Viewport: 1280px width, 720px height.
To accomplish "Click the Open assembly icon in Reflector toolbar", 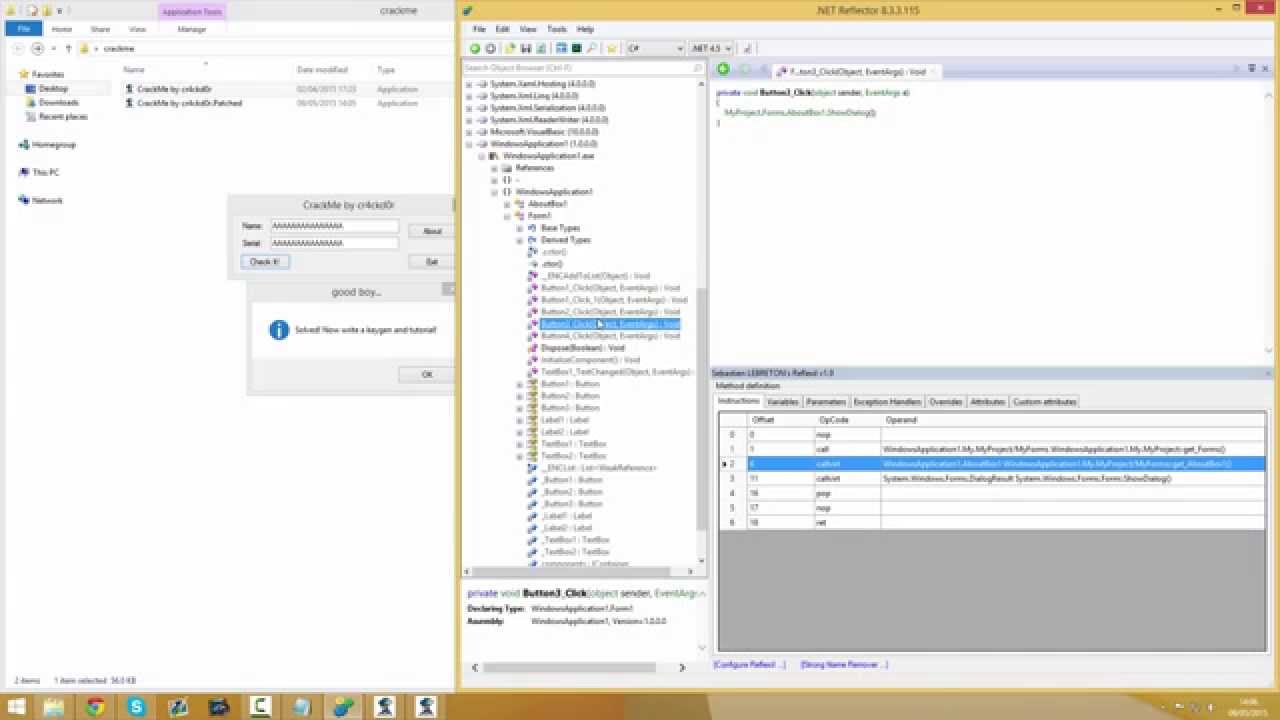I will point(510,48).
